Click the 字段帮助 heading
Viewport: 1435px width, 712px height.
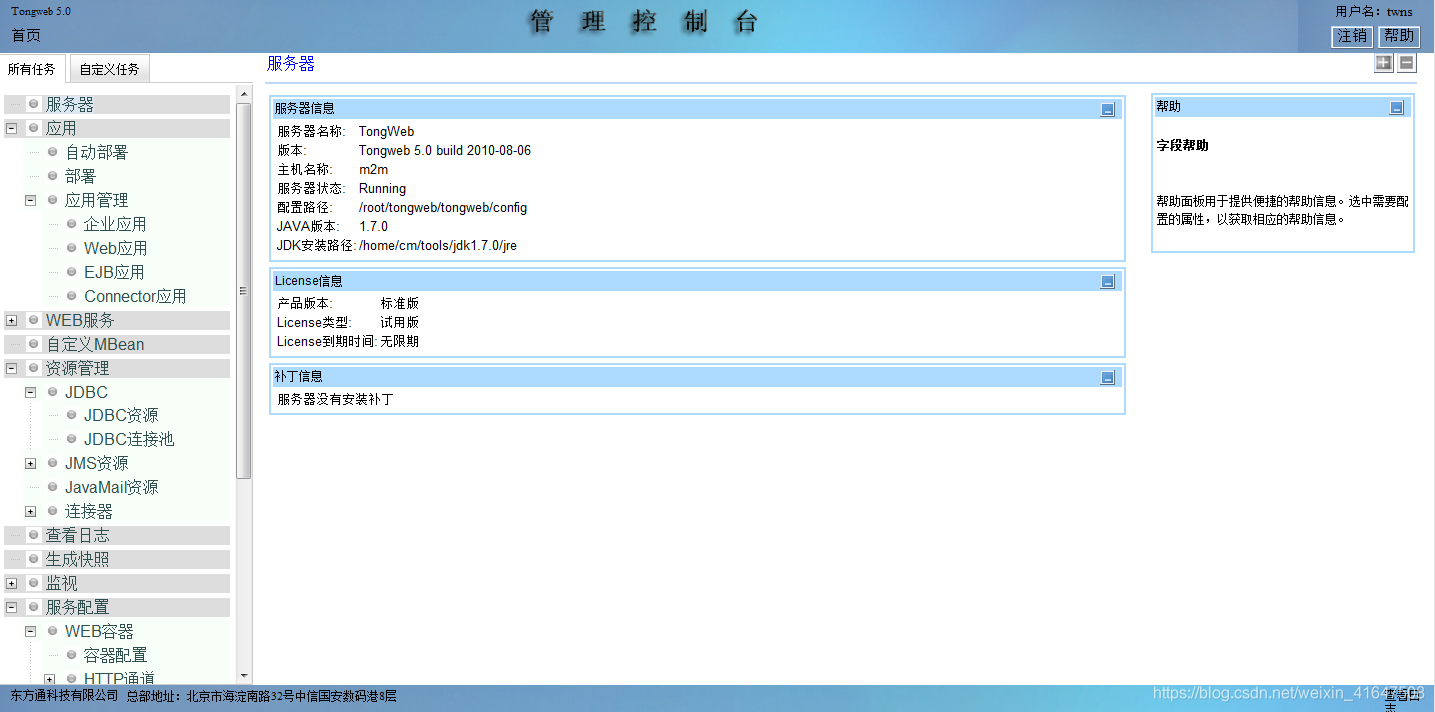tap(1182, 145)
